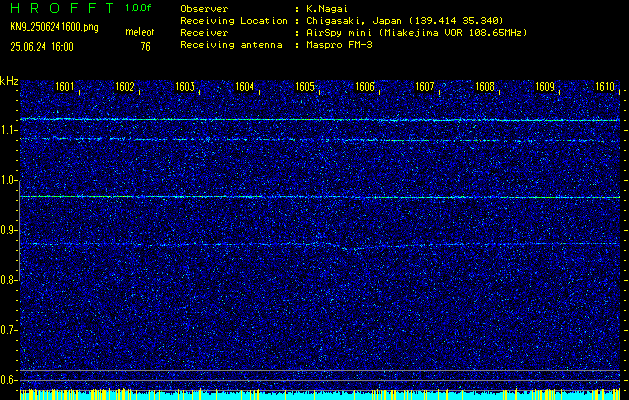Click the Receiving antenna label

pos(231,45)
